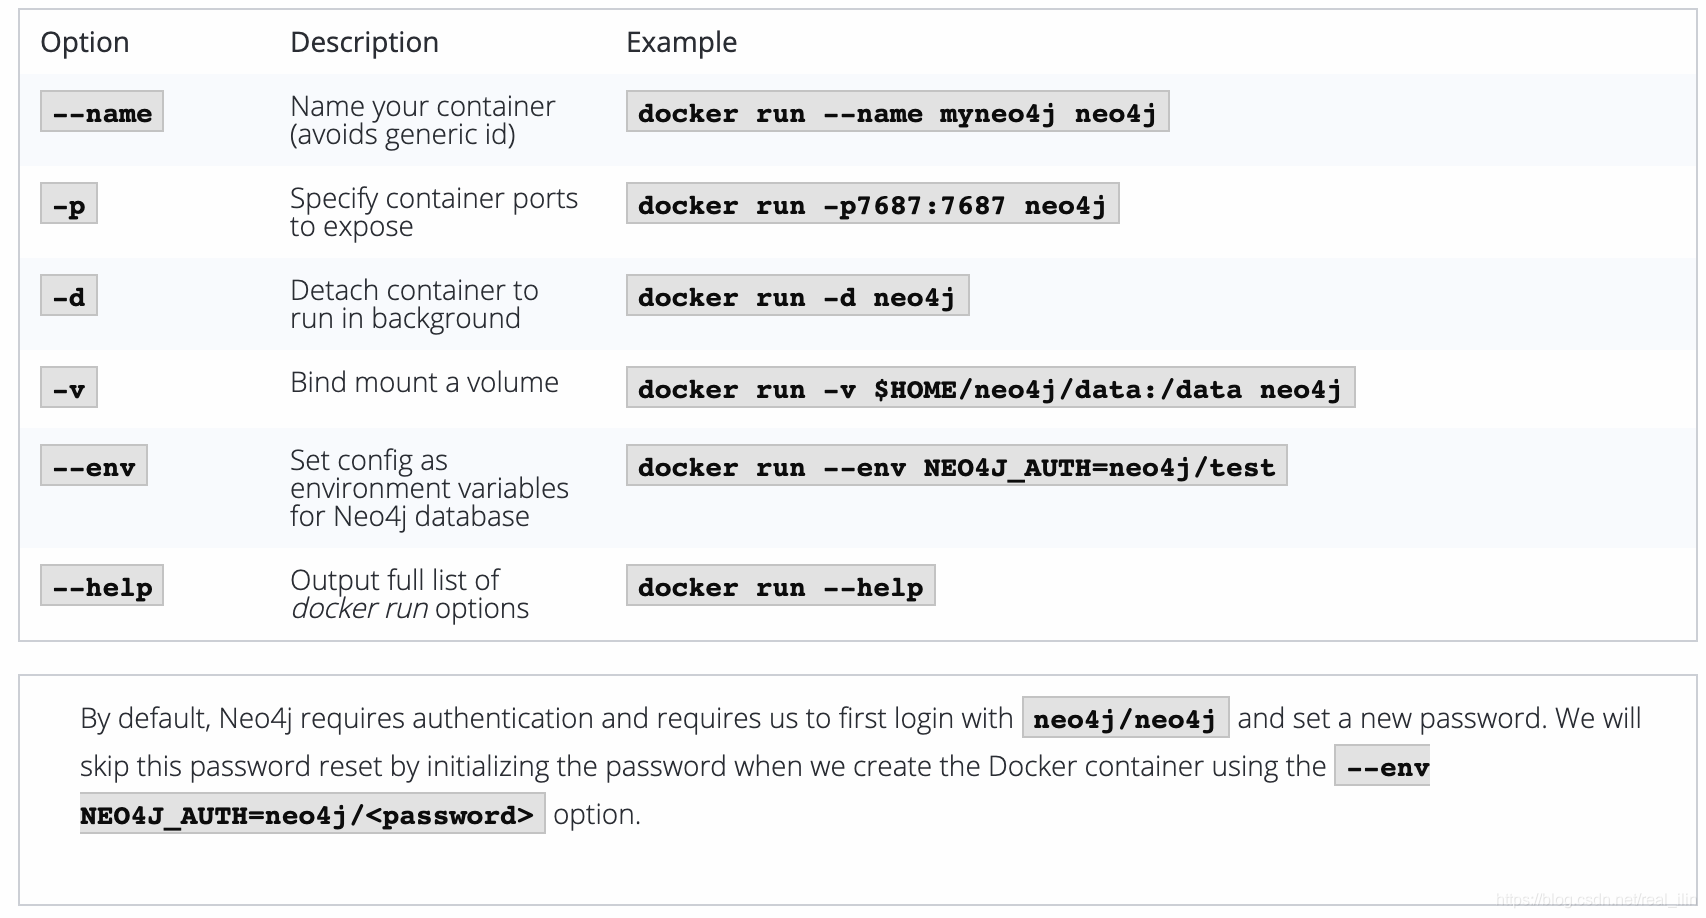Click the -p option code label

(x=69, y=204)
